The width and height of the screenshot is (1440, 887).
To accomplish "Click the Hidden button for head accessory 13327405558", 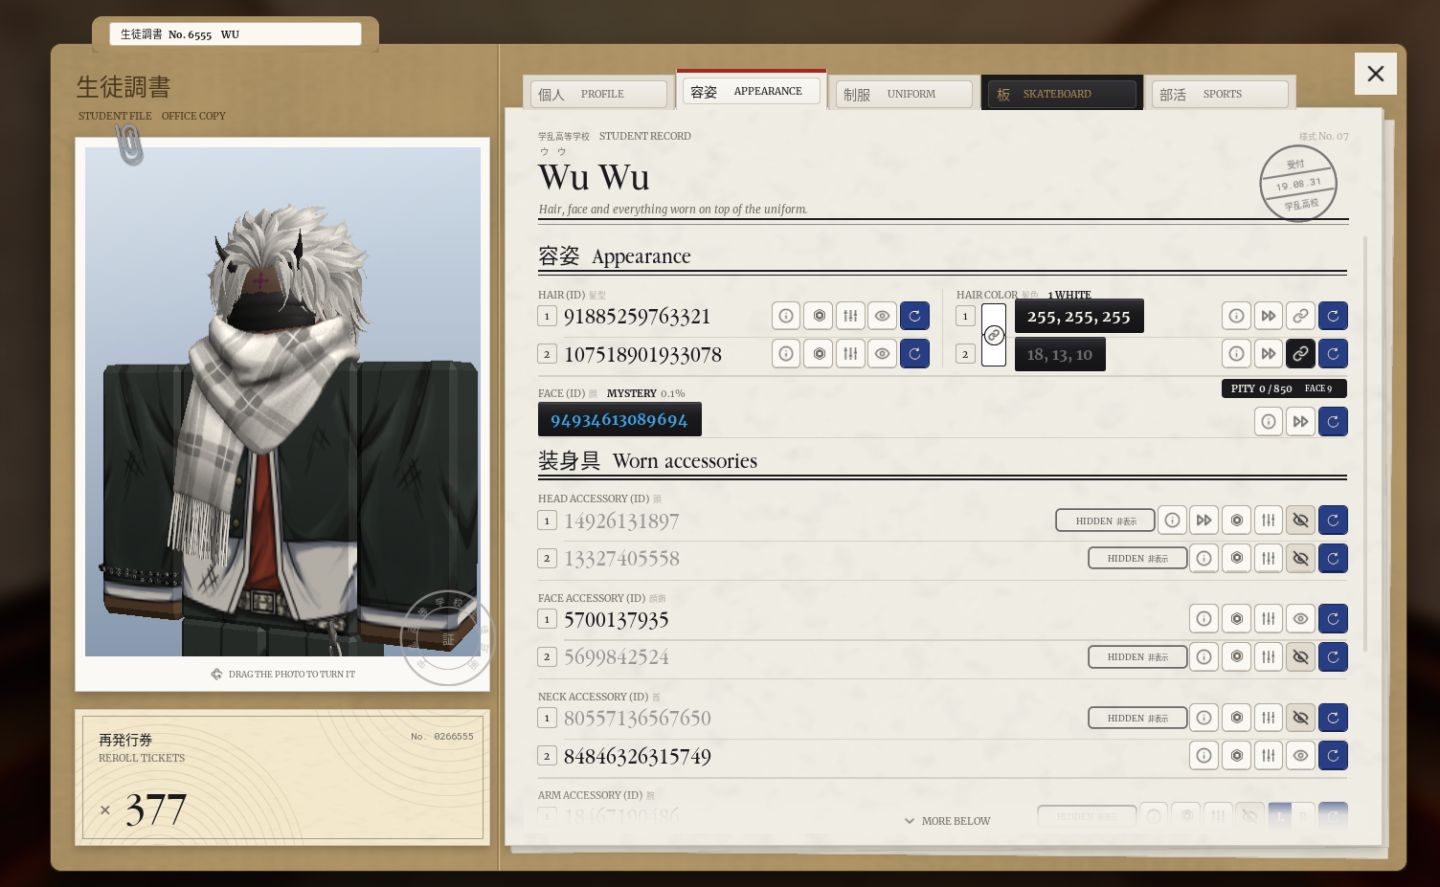I will 1137,558.
